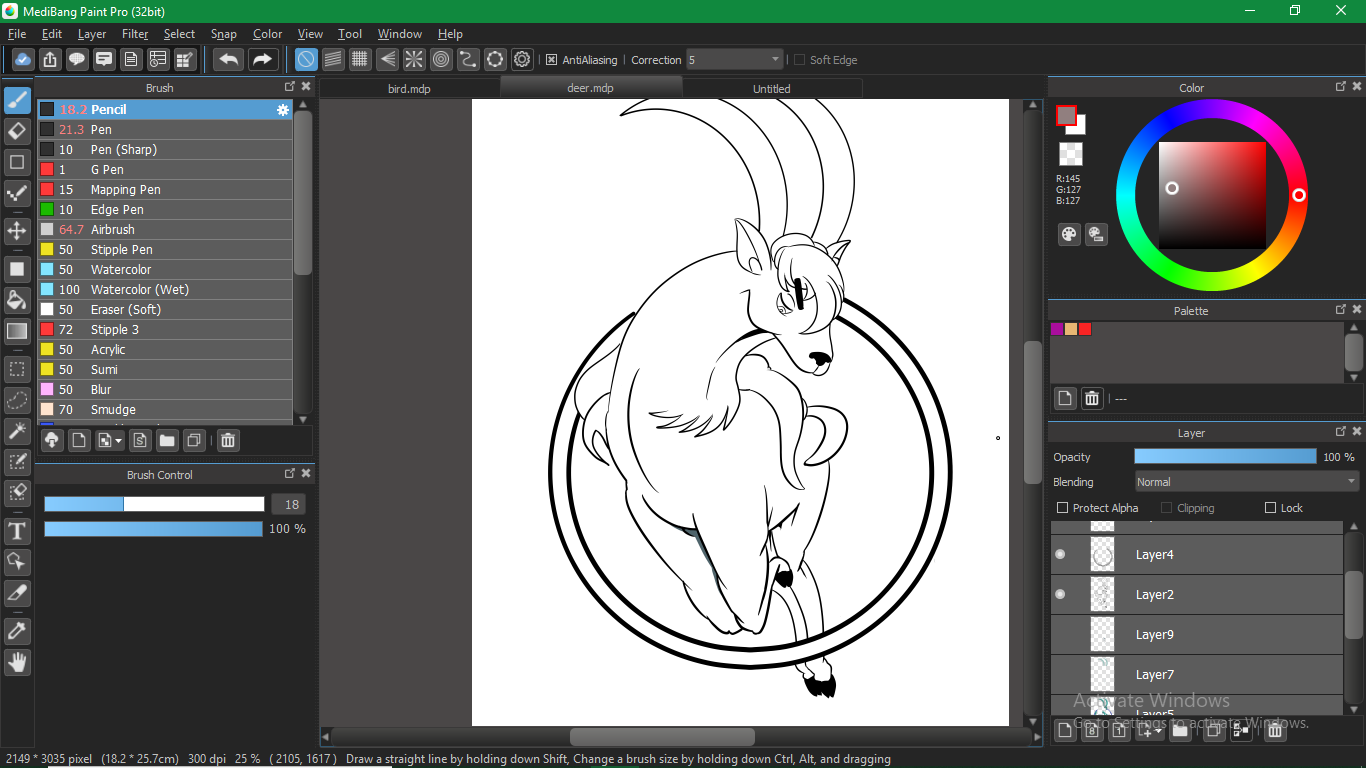The height and width of the screenshot is (768, 1366).
Task: Expand the Correction value dropdown
Action: point(773,60)
